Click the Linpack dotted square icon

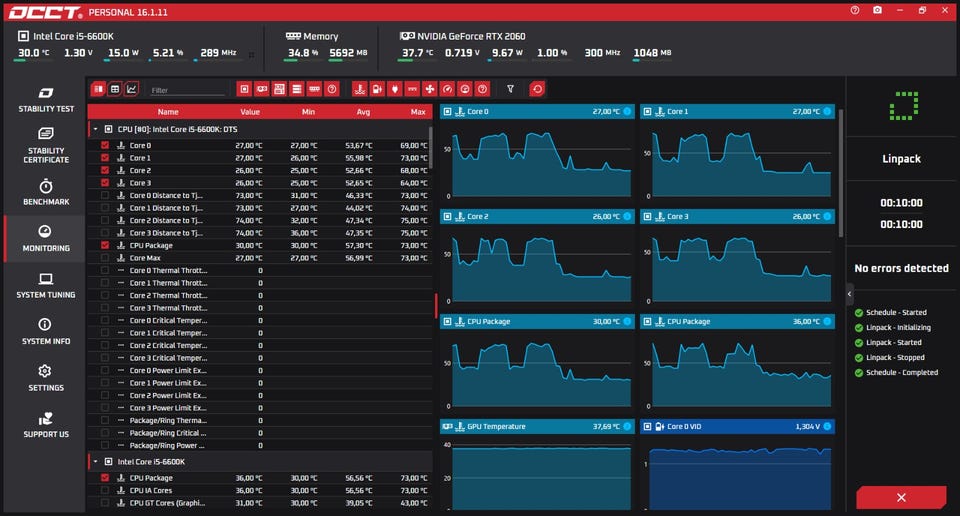(904, 106)
